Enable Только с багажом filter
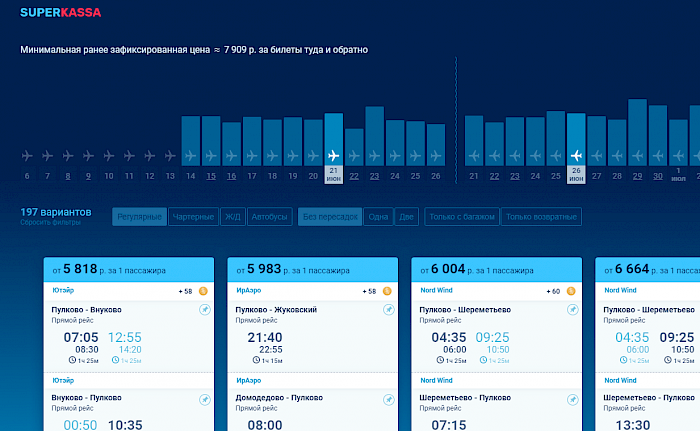The height and width of the screenshot is (431, 700). (462, 217)
